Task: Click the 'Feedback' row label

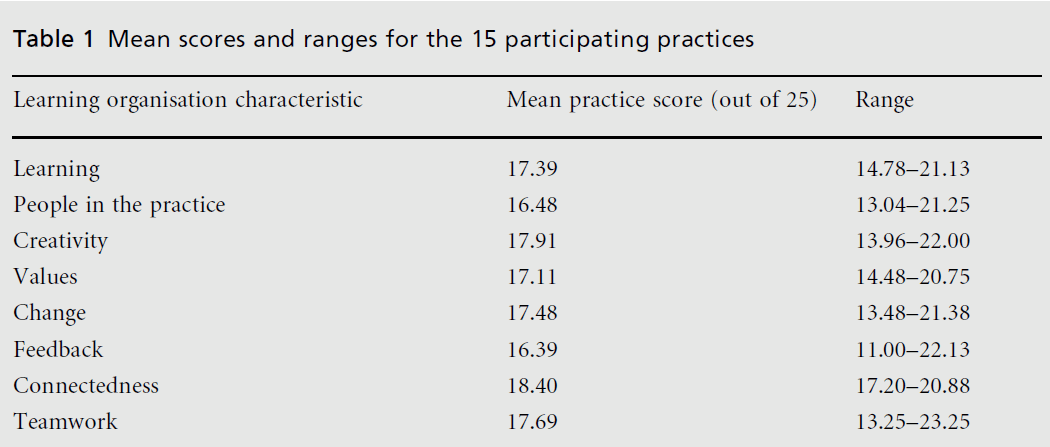Action: coord(58,349)
